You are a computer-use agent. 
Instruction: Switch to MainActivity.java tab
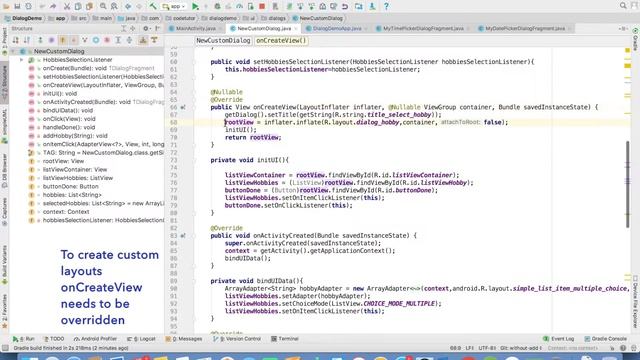196,29
